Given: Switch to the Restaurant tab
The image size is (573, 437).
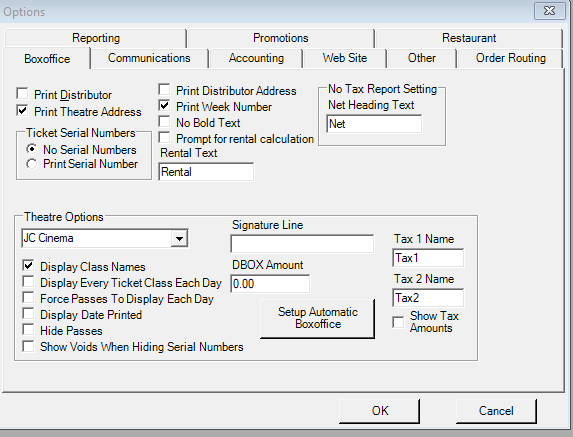Looking at the screenshot, I should [469, 38].
